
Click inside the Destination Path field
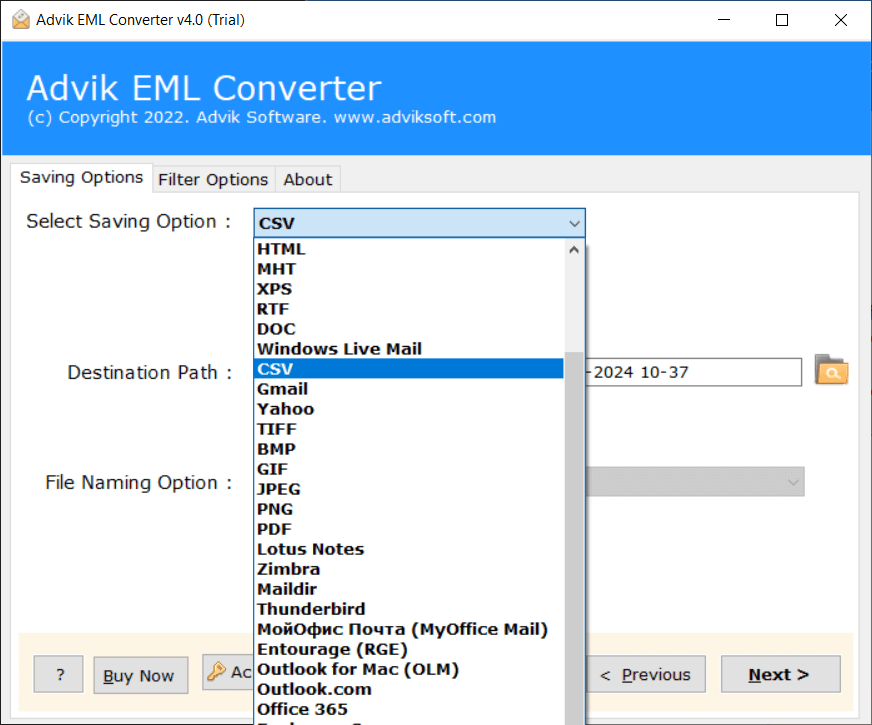click(693, 372)
